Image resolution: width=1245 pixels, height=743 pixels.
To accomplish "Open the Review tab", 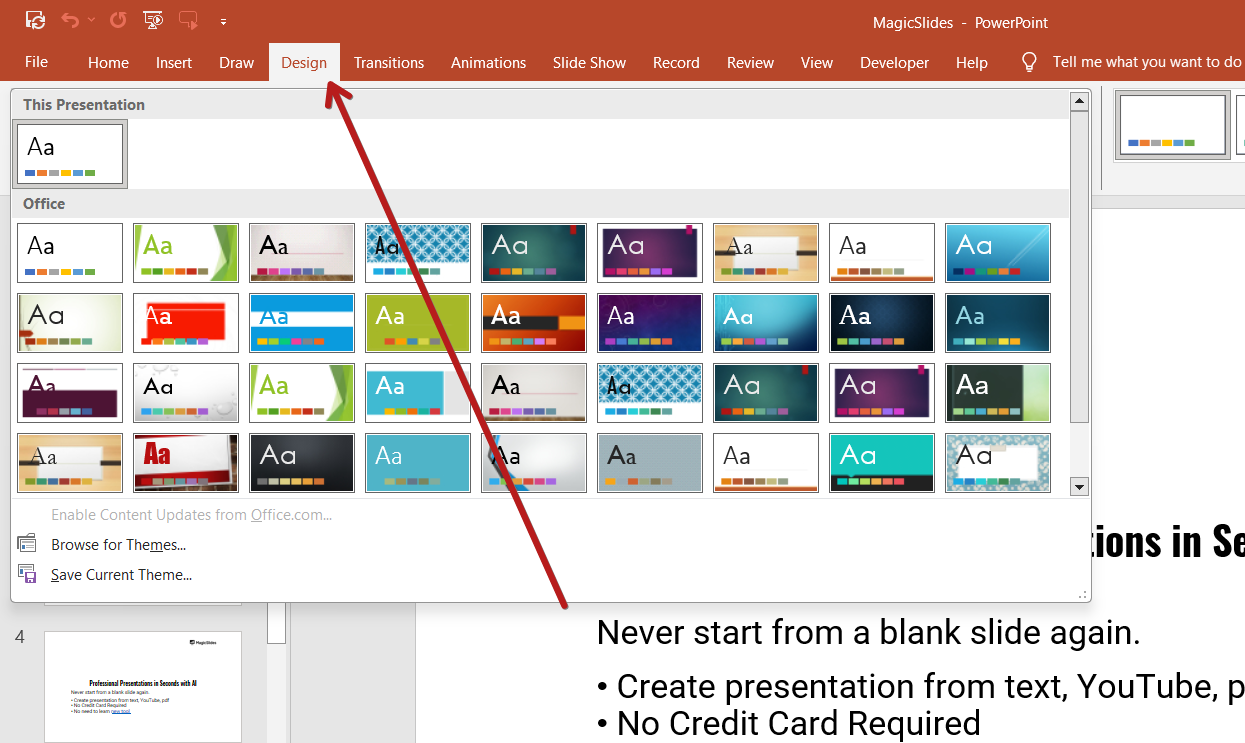I will click(750, 62).
